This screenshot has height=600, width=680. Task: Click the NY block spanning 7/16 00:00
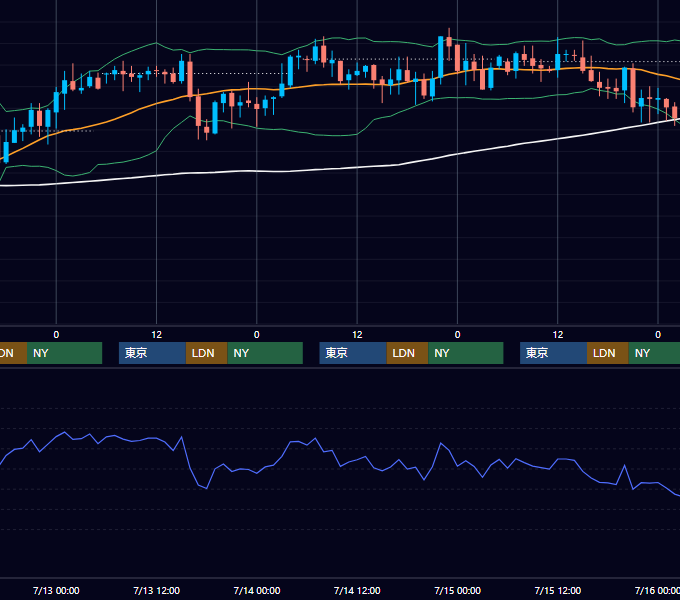[654, 353]
